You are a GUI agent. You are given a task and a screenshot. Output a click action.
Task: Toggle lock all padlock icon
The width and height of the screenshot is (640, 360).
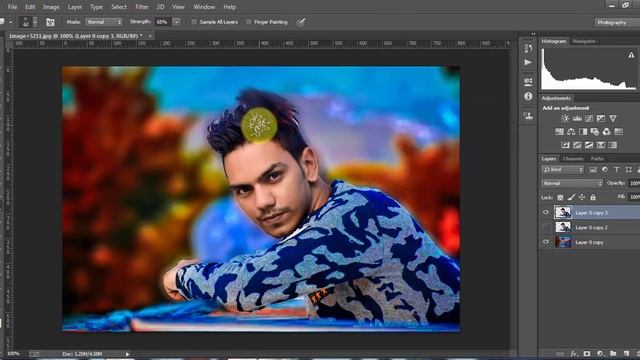(593, 198)
